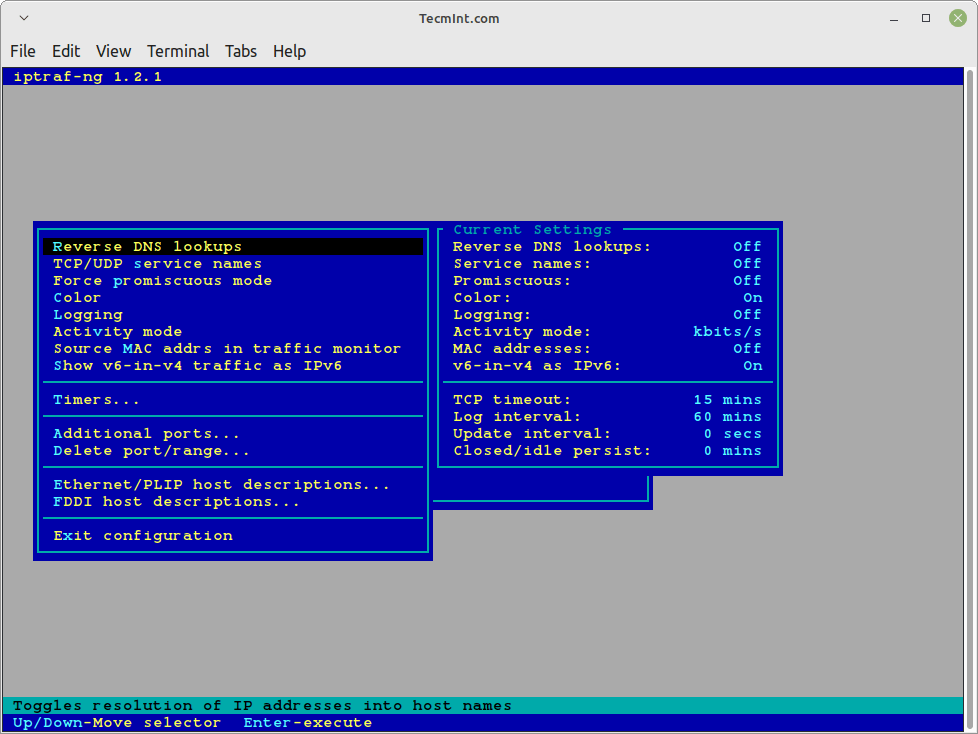Open the Tabs menu
The height and width of the screenshot is (734, 978).
tap(240, 51)
